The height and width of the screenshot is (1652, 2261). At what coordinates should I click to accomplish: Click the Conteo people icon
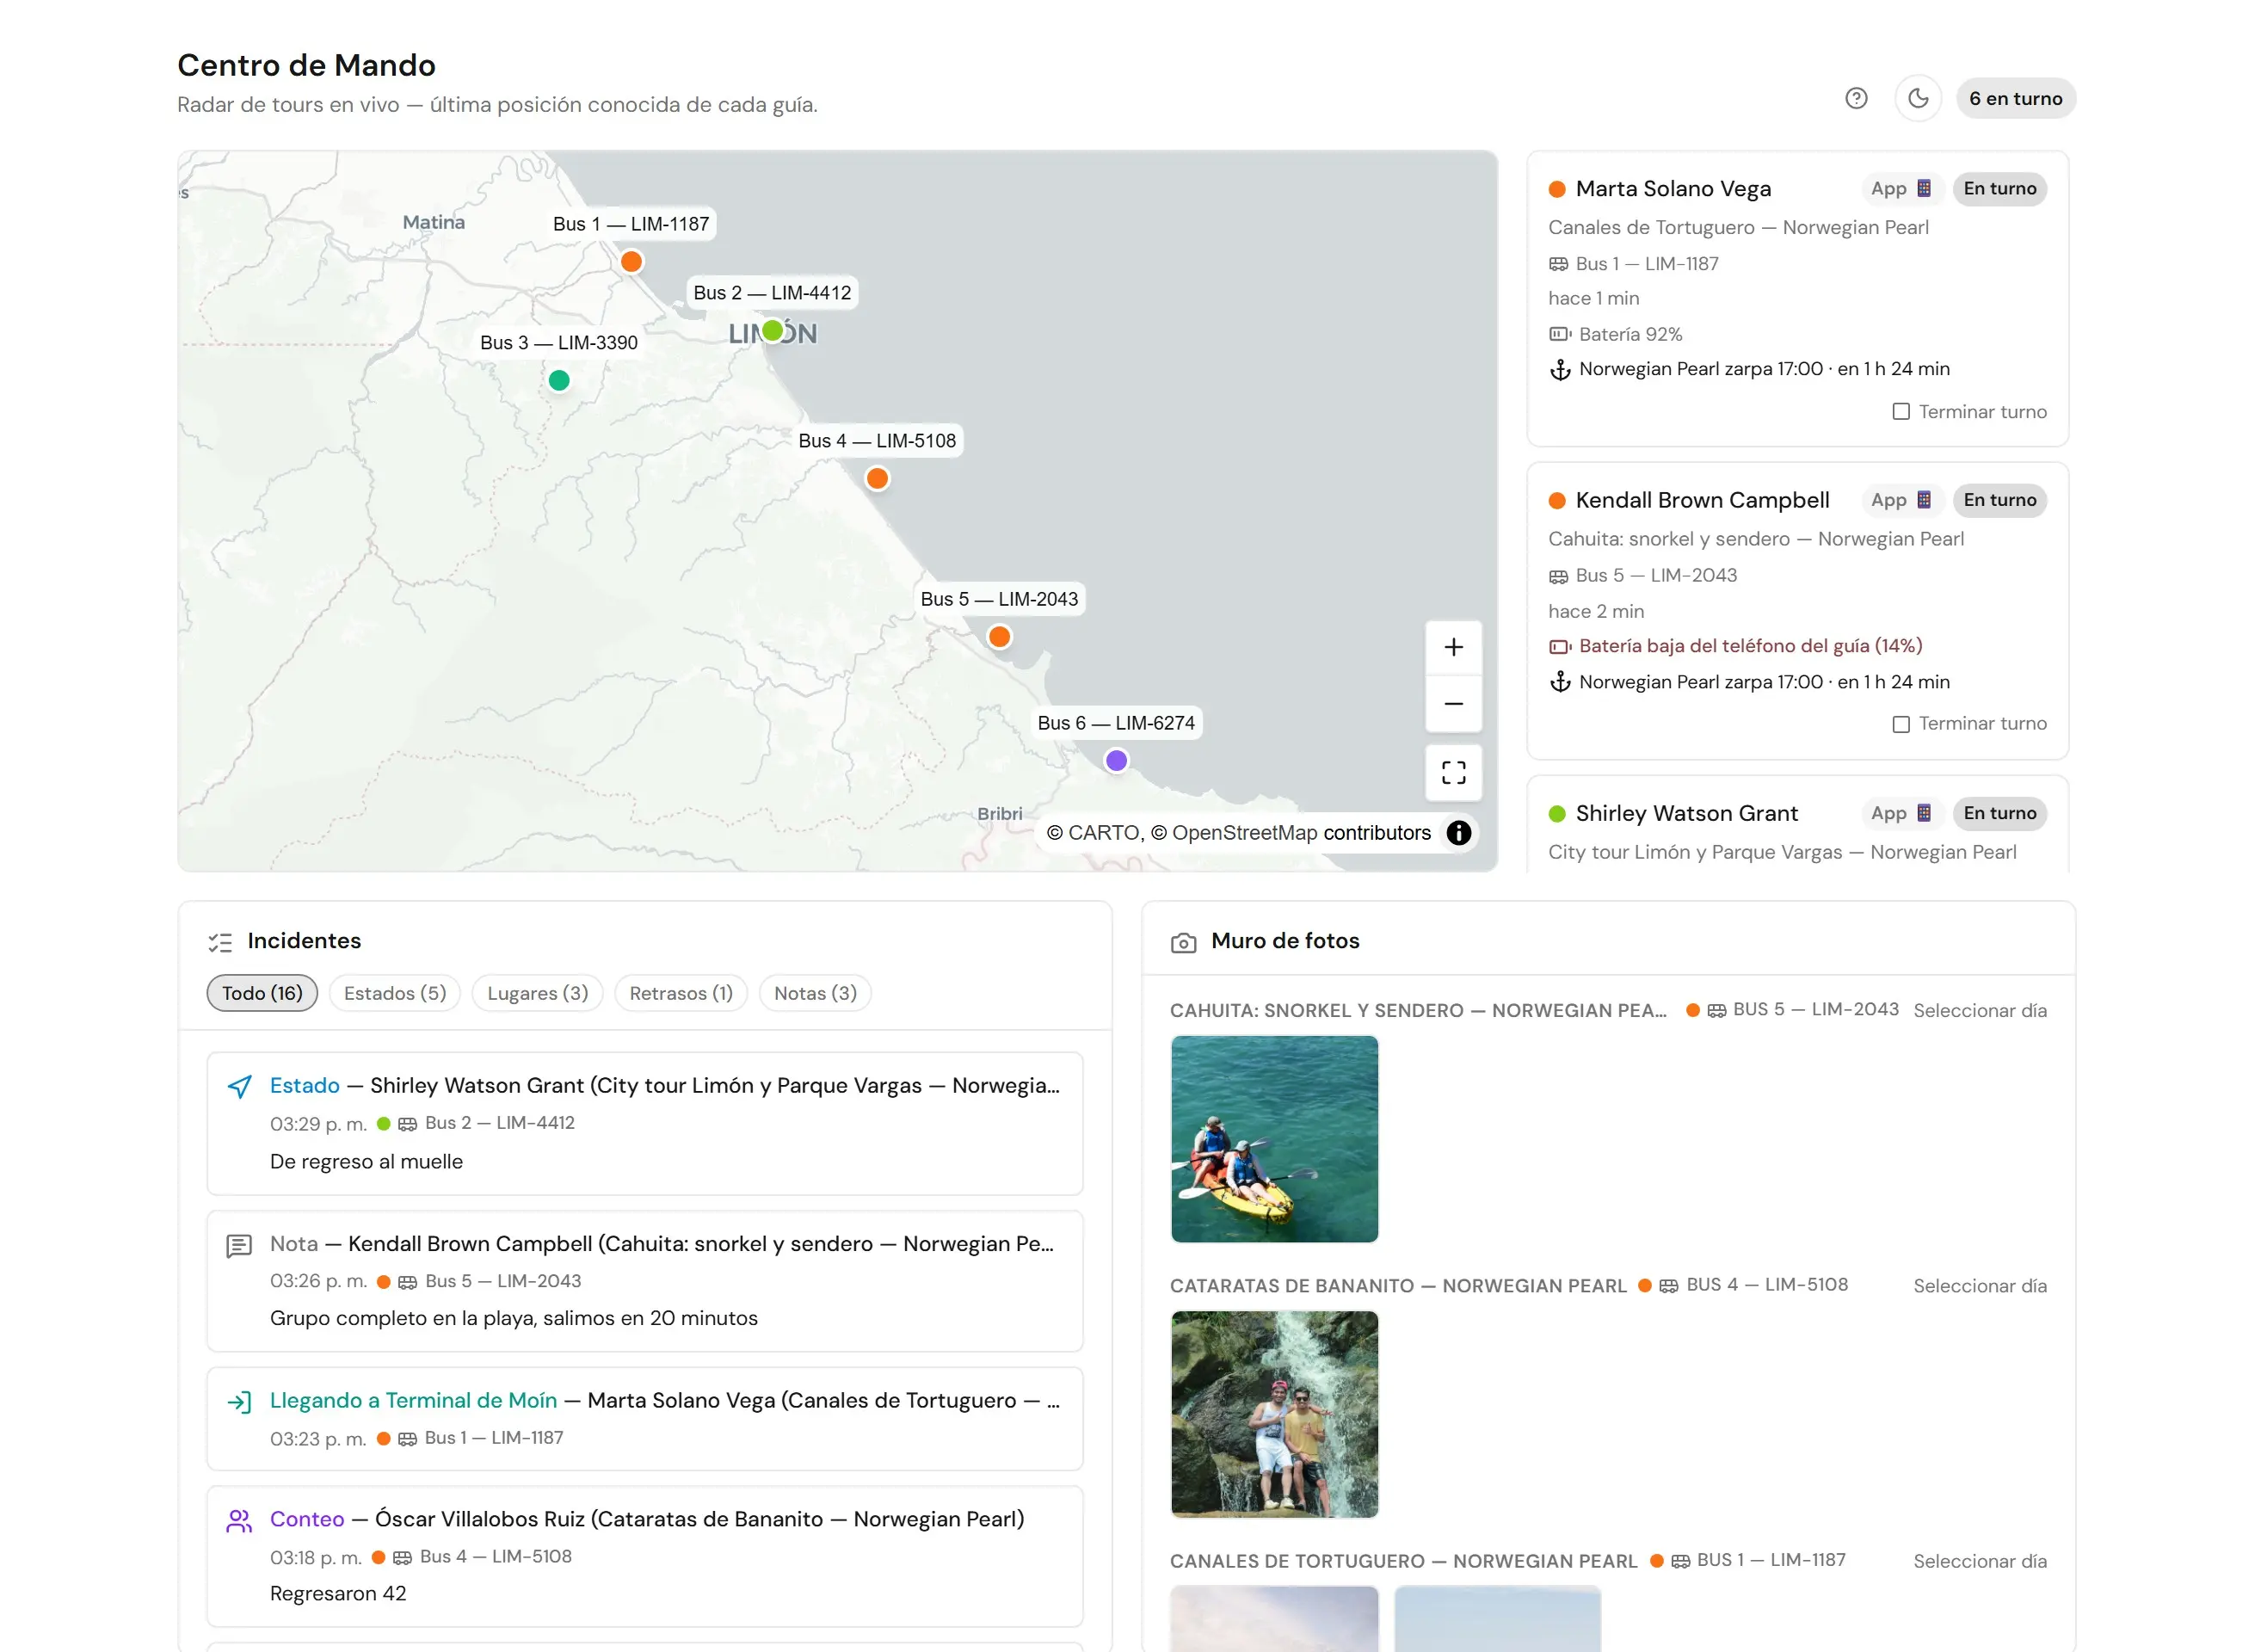(239, 1521)
